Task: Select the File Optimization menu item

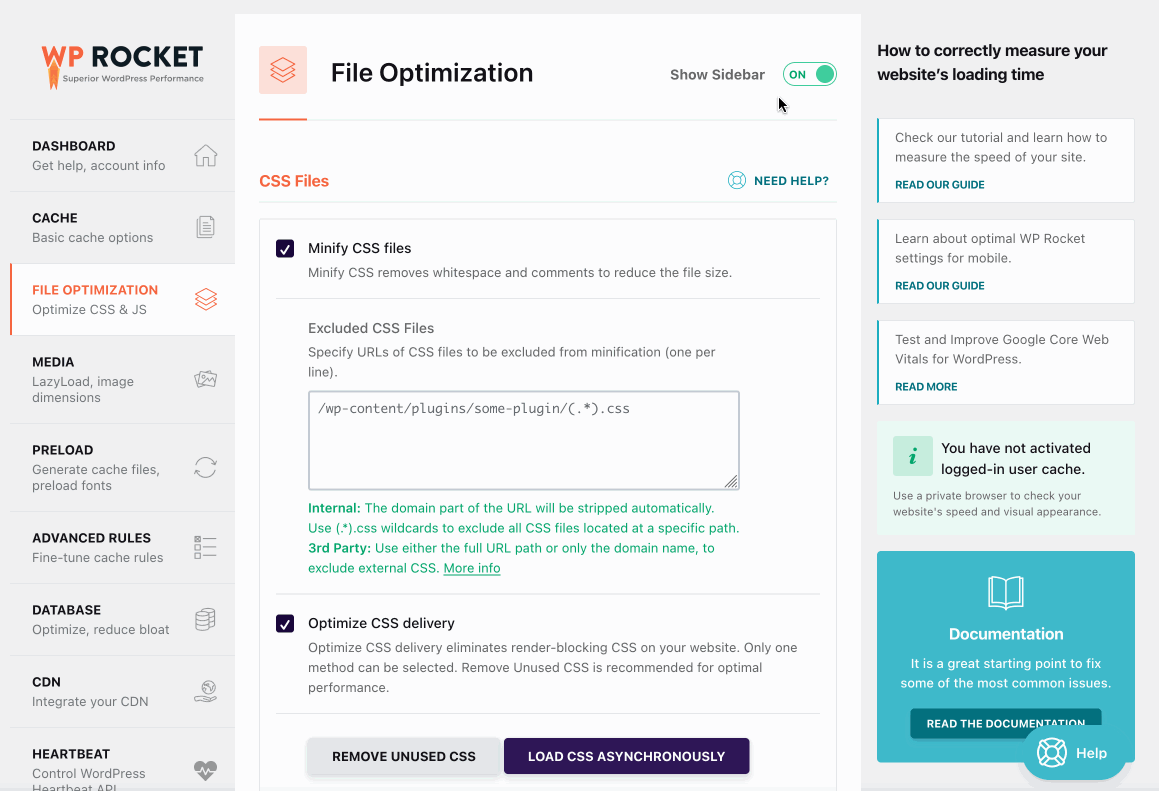Action: click(x=123, y=299)
